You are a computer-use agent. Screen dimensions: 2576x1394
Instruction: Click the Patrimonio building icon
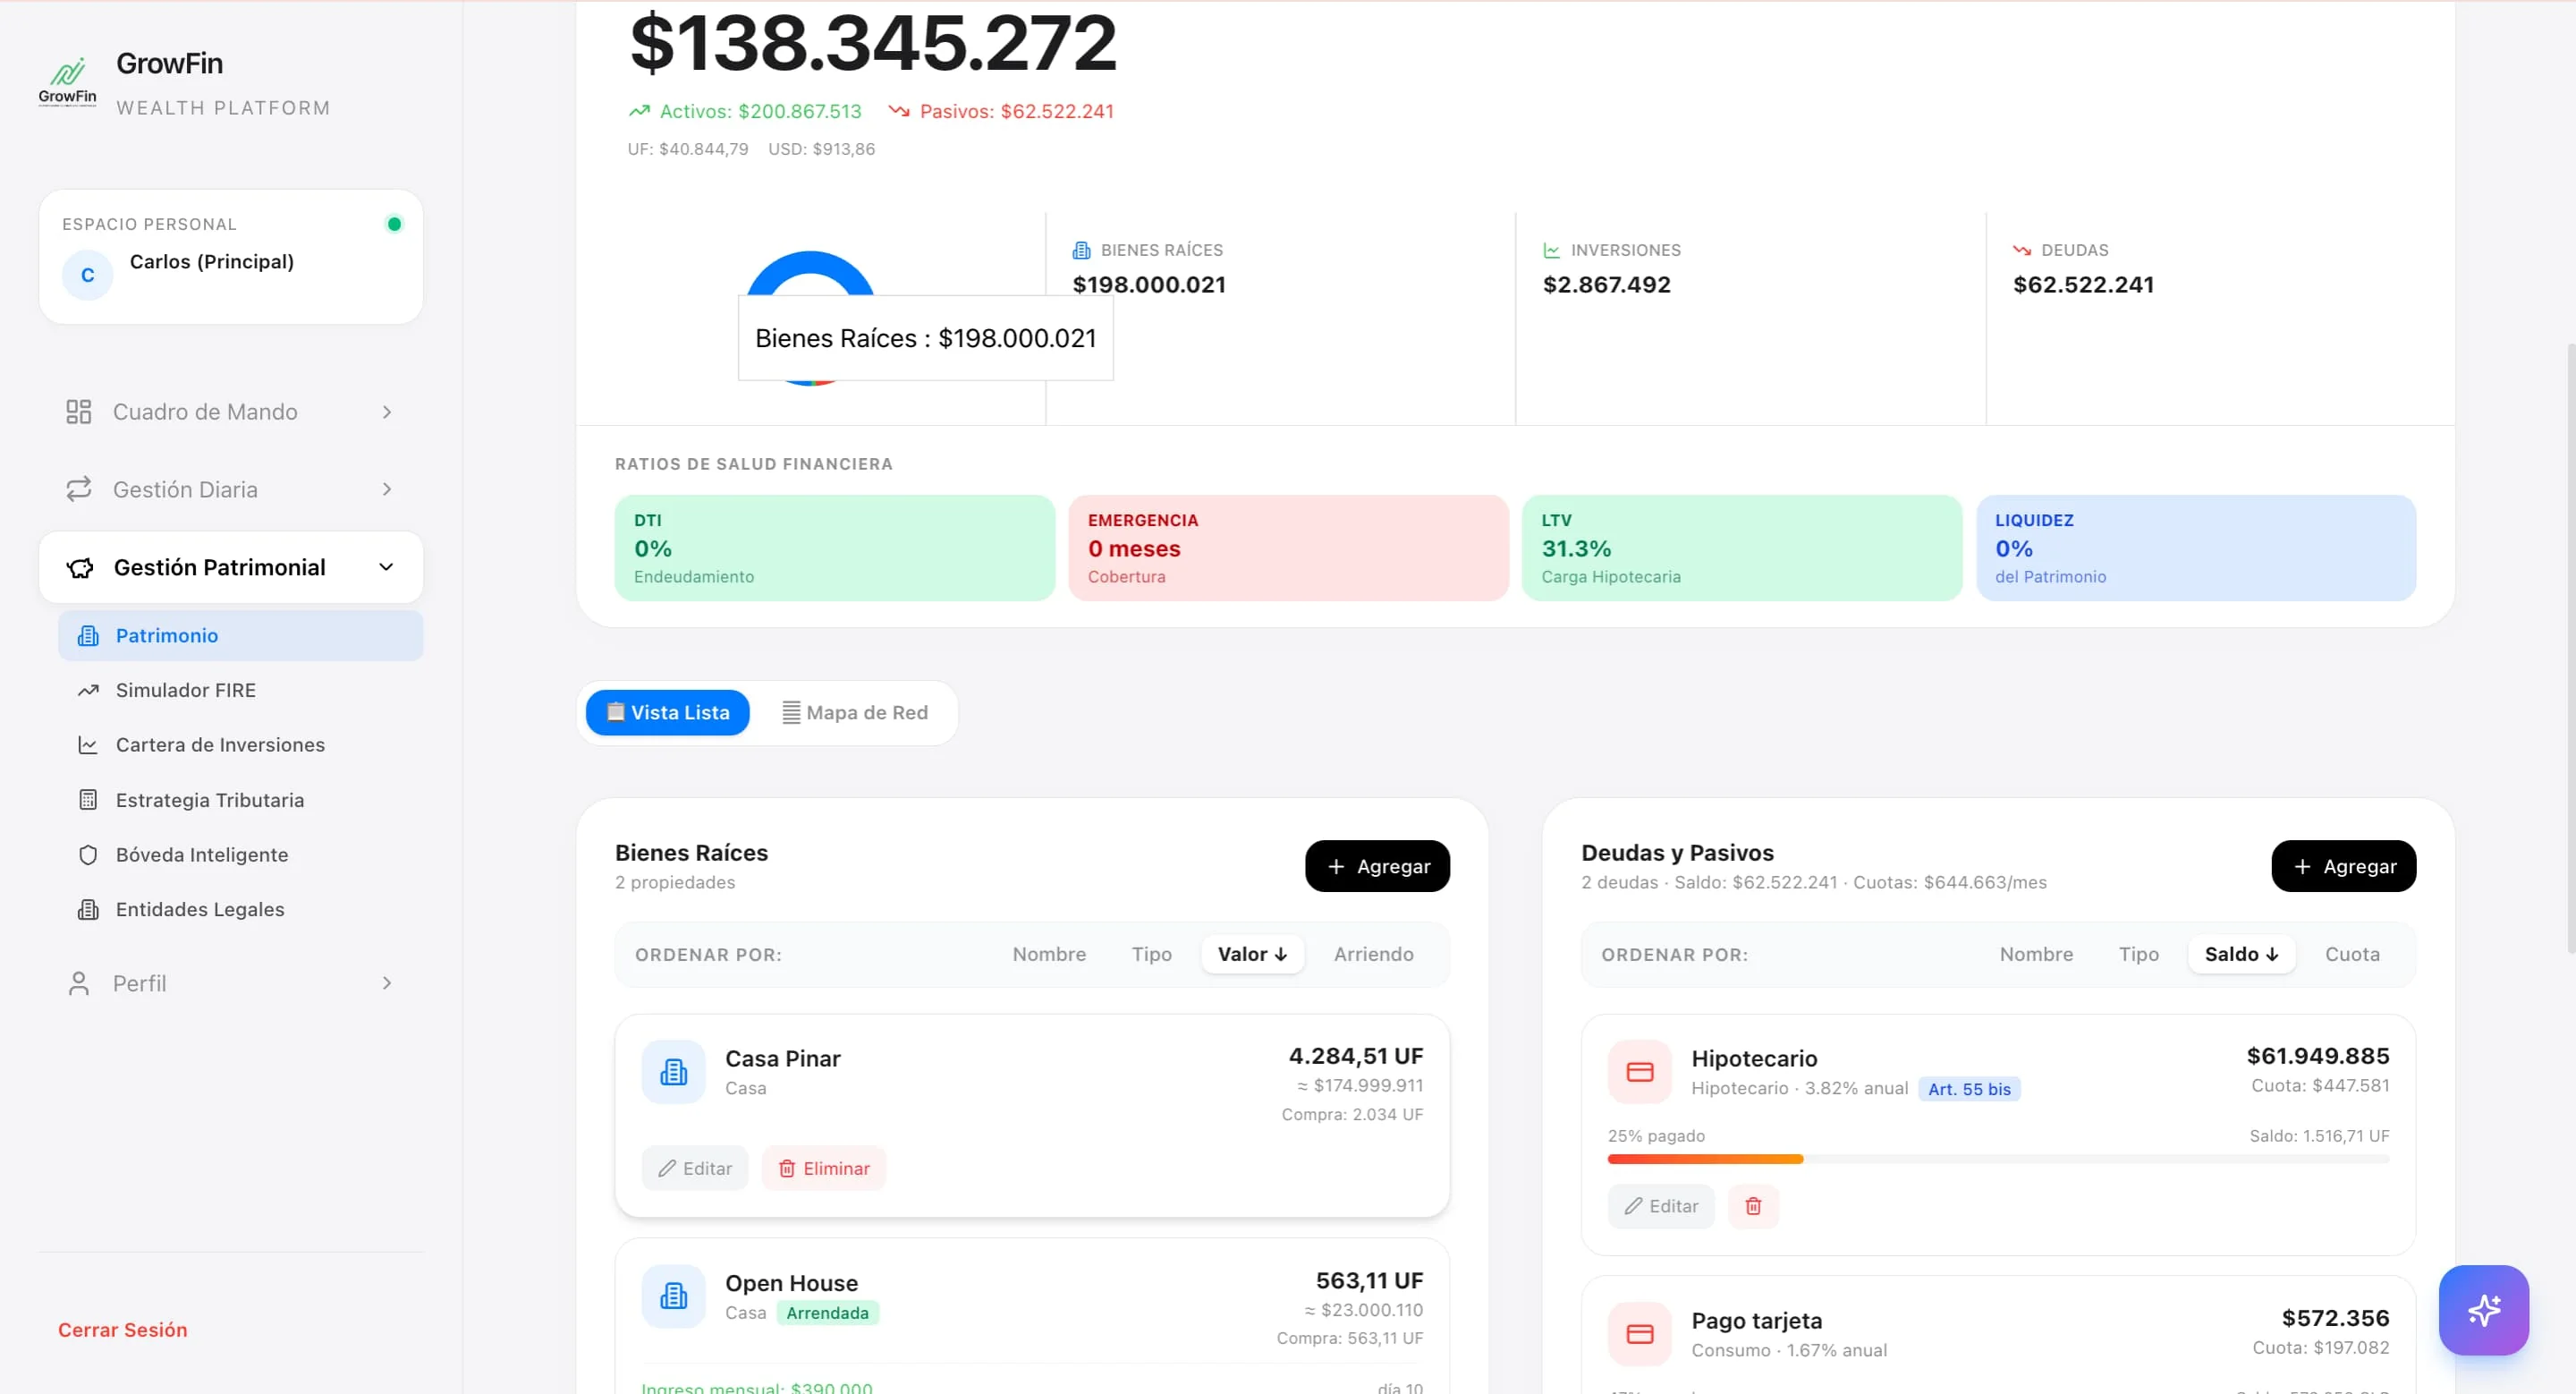(88, 636)
